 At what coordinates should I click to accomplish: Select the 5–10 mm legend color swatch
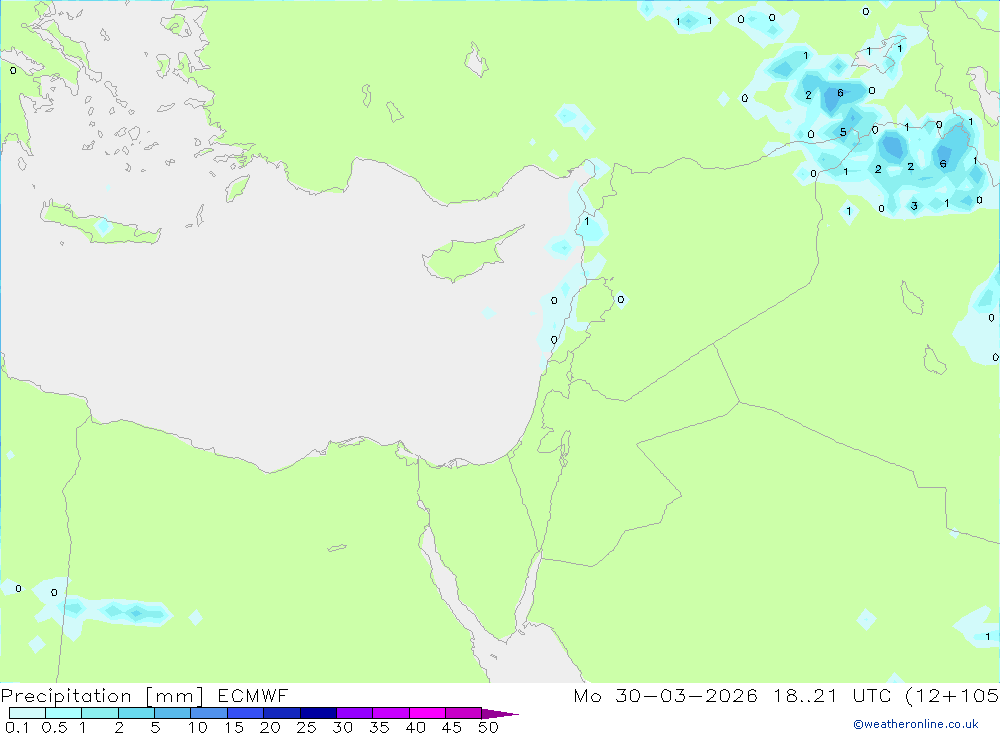(173, 713)
